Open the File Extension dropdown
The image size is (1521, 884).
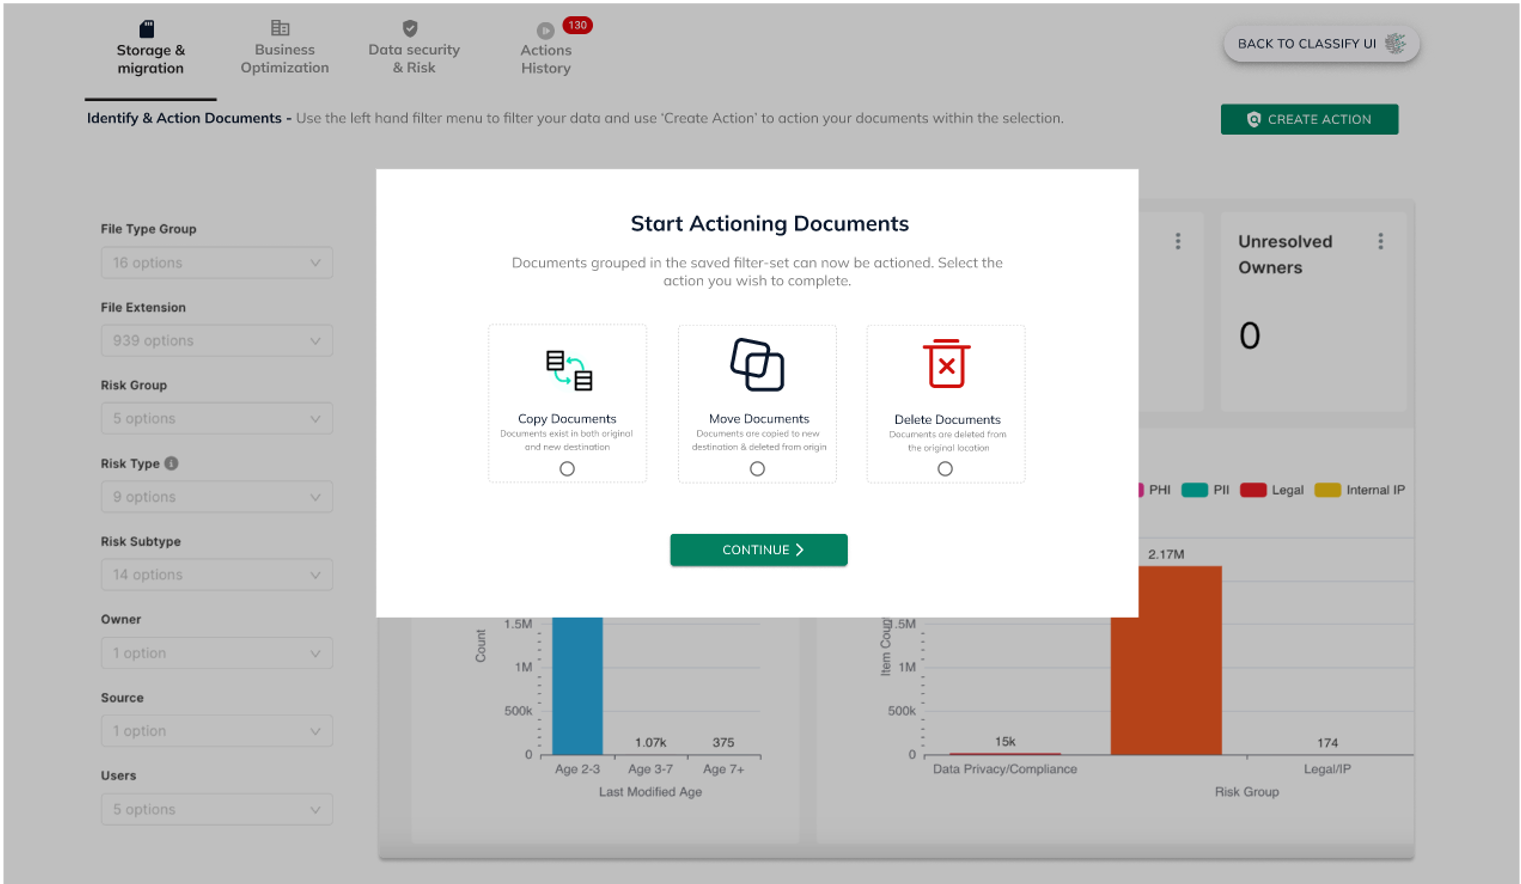(x=216, y=341)
